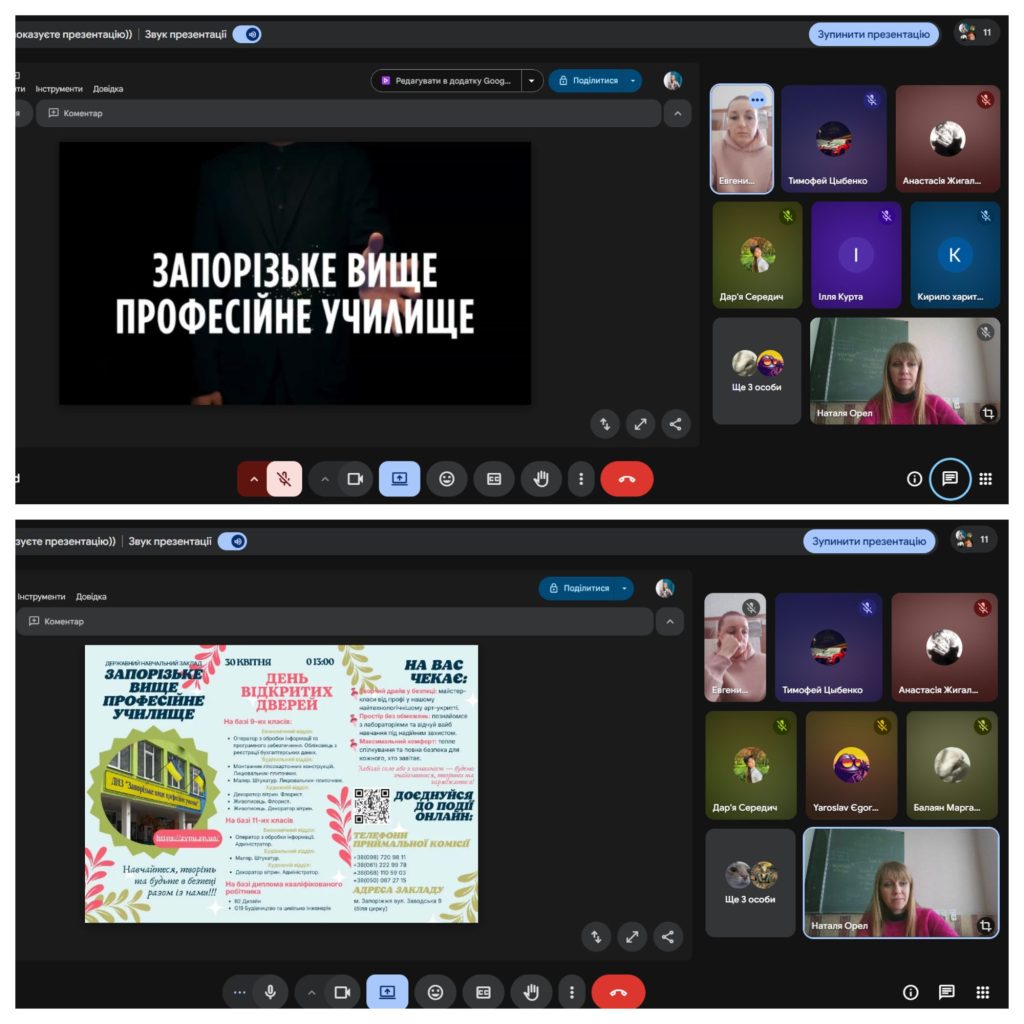Unmute the red crossed-out microphone button
The image size is (1024, 1024).
[x=284, y=479]
